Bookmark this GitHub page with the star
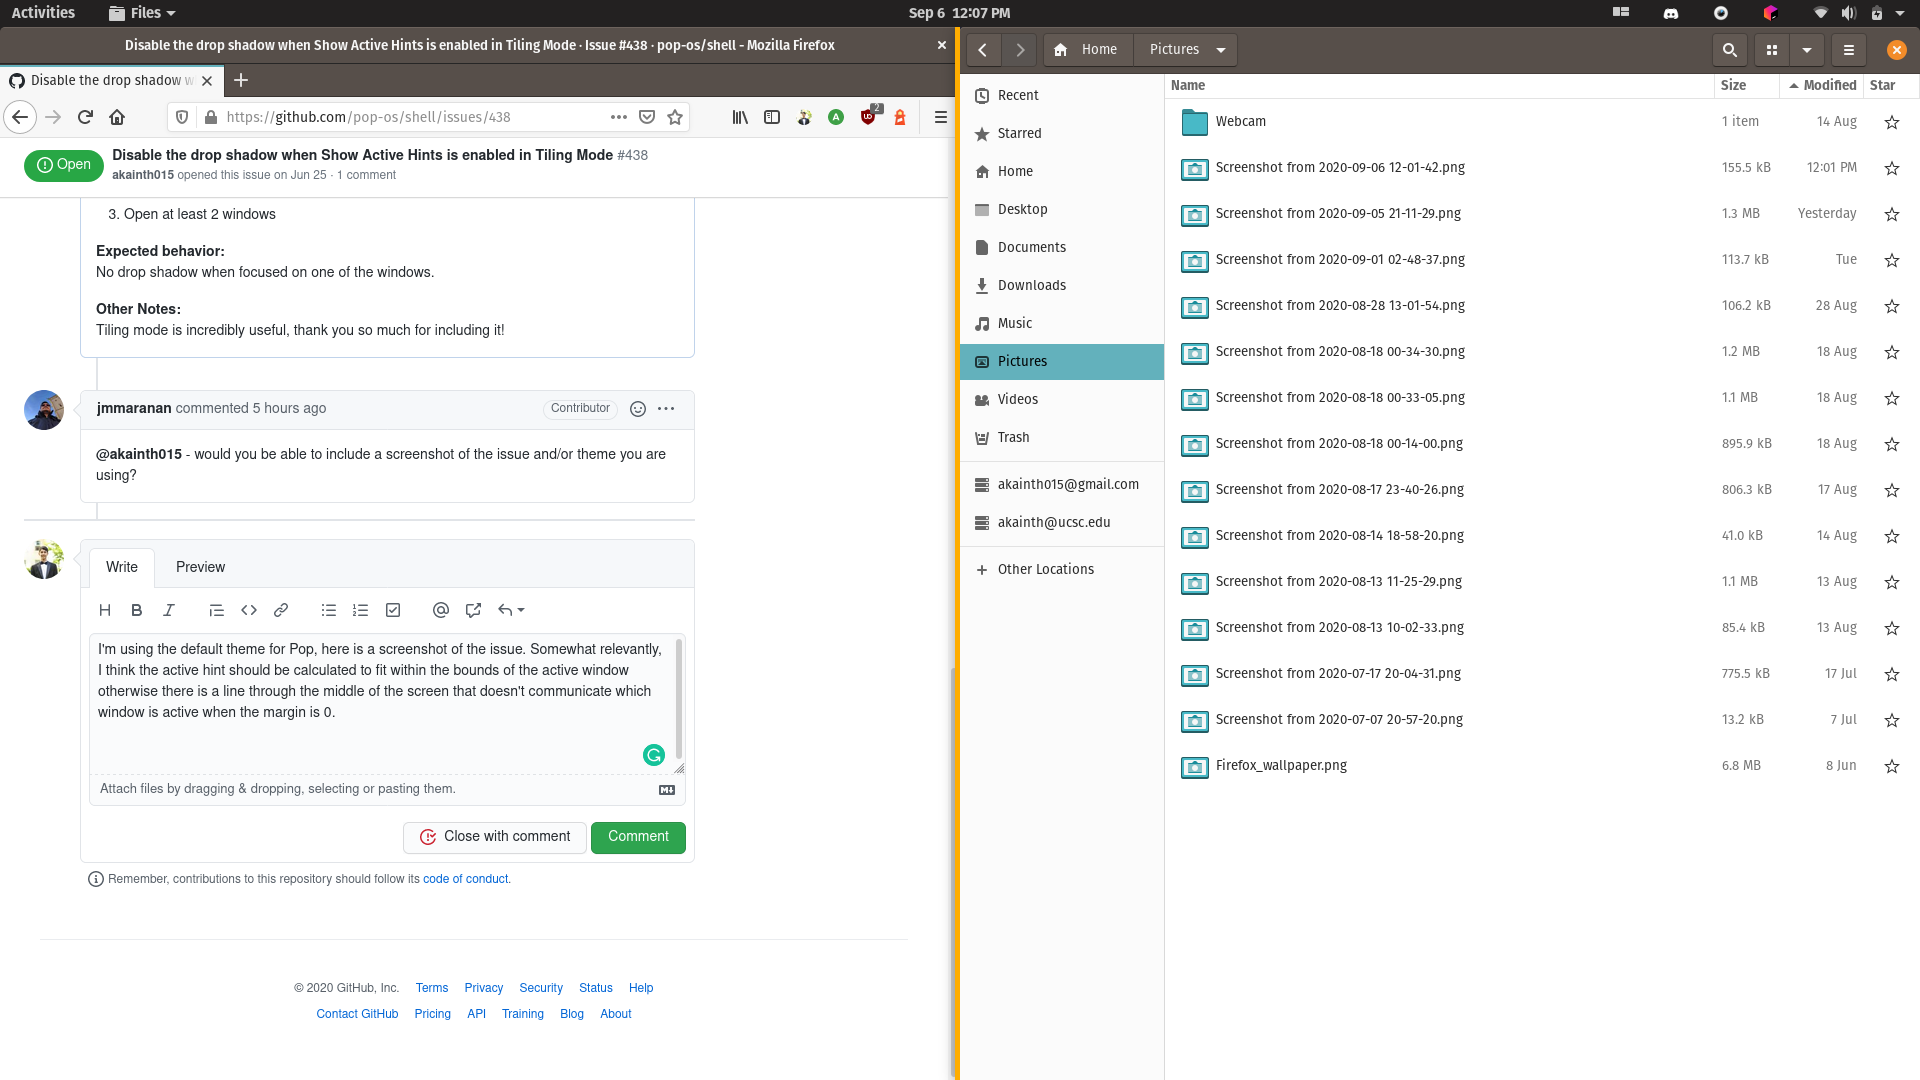Screen dimensions: 1920x1080 [676, 117]
